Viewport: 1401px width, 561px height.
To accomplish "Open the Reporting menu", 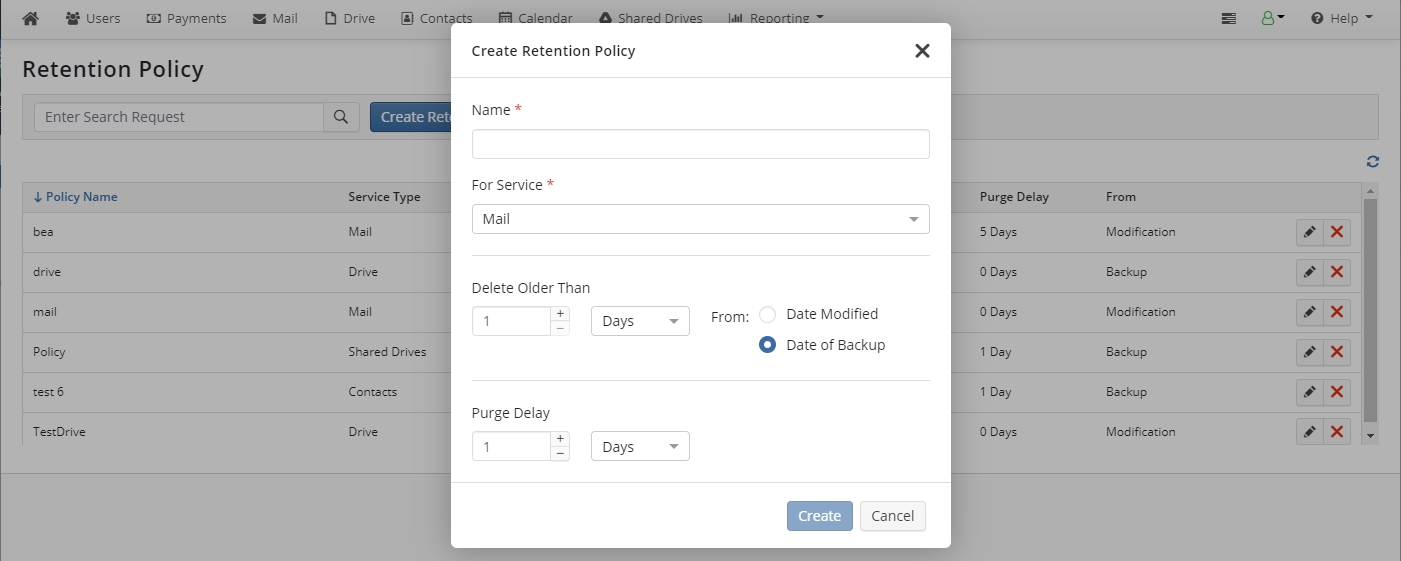I will pos(775,18).
